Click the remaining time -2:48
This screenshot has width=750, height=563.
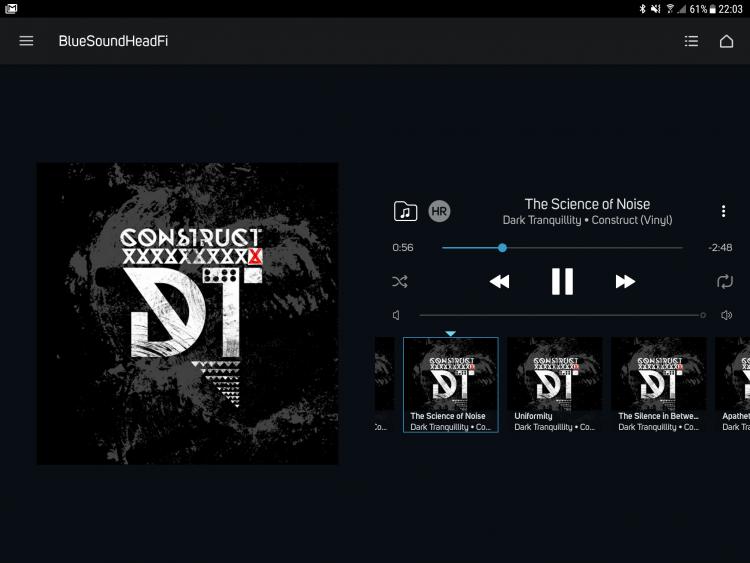point(720,248)
